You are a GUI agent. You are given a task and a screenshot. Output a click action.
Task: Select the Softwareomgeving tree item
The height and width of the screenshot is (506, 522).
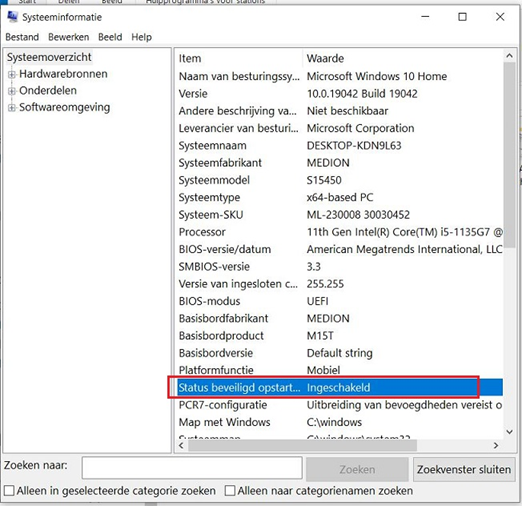65,107
